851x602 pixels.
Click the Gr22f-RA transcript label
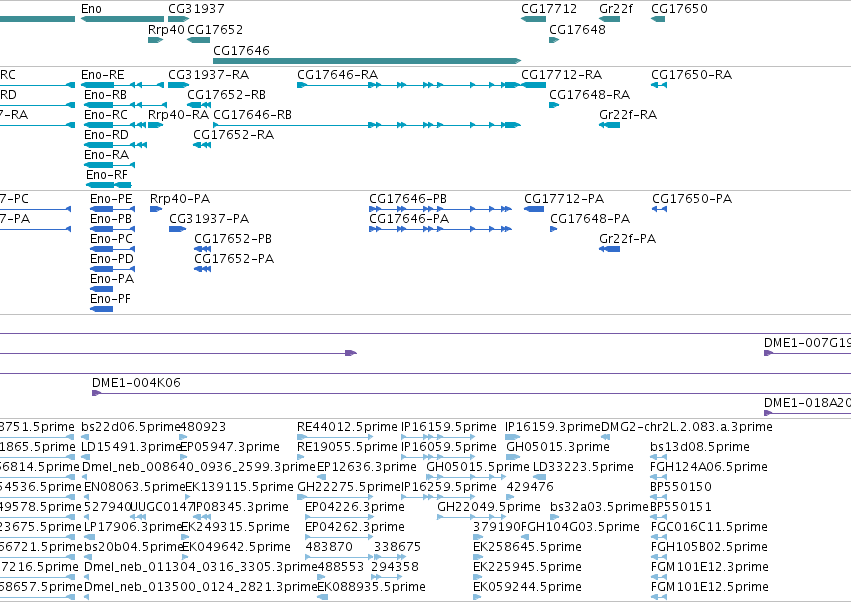coord(628,115)
